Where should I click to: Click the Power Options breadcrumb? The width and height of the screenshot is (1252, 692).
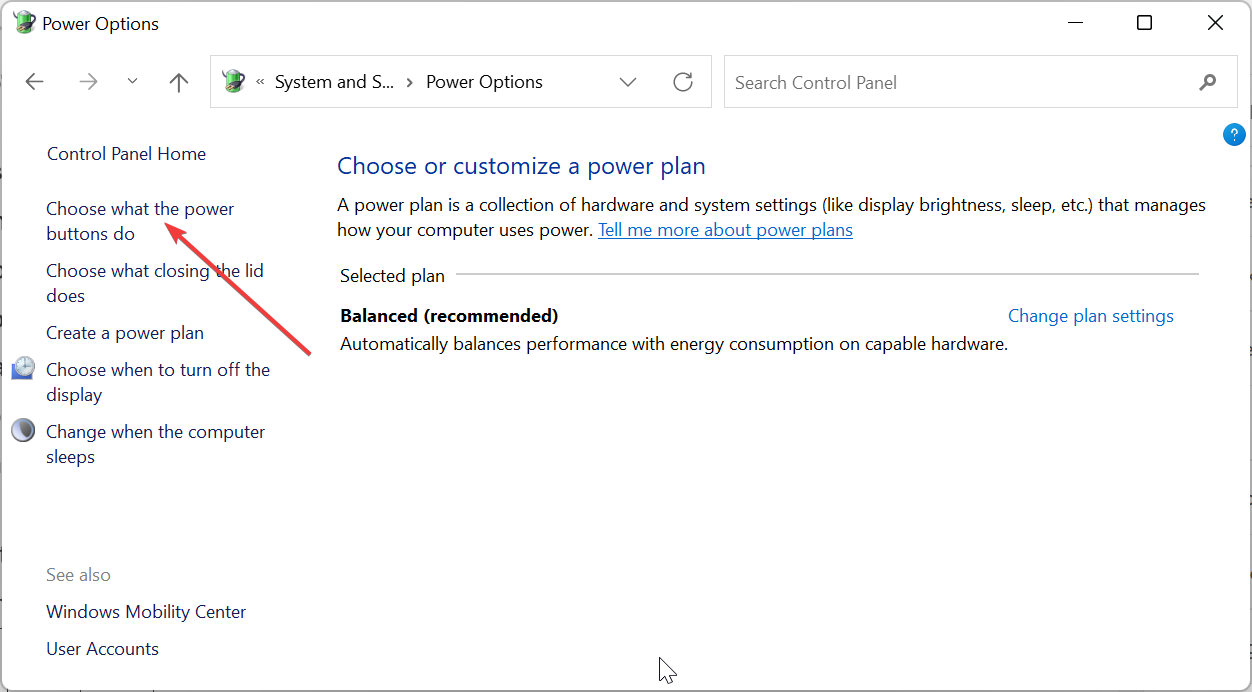484,82
